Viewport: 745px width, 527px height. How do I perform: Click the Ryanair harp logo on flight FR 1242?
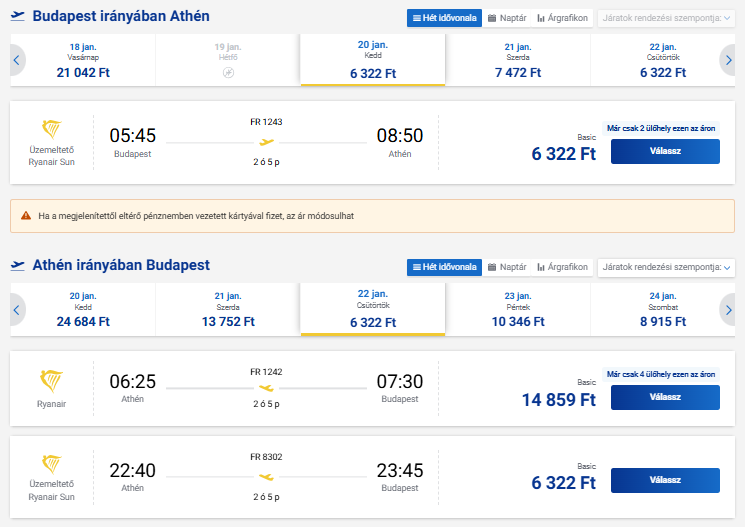point(51,380)
